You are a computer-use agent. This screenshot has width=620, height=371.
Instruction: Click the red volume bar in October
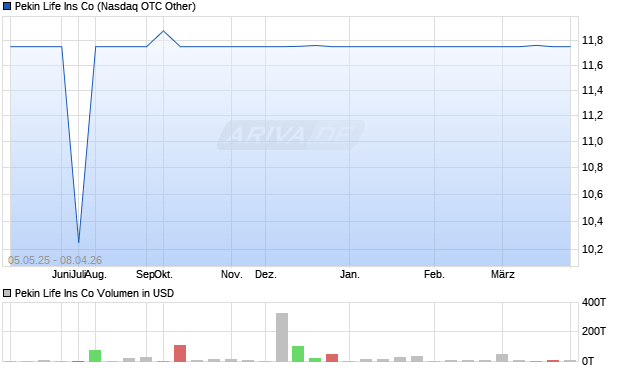point(180,353)
